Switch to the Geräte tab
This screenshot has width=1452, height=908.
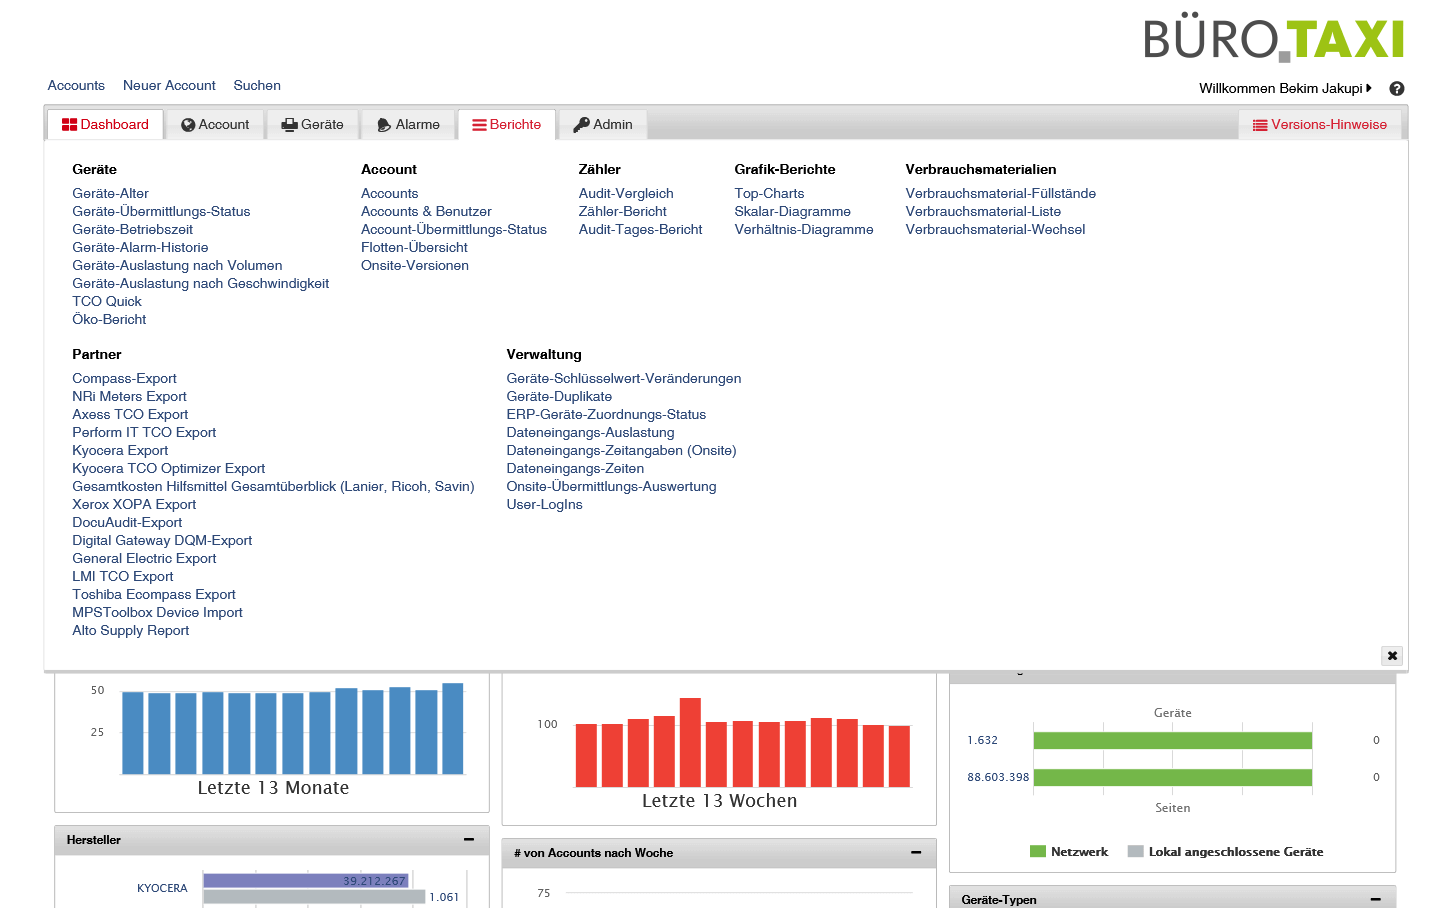click(312, 125)
